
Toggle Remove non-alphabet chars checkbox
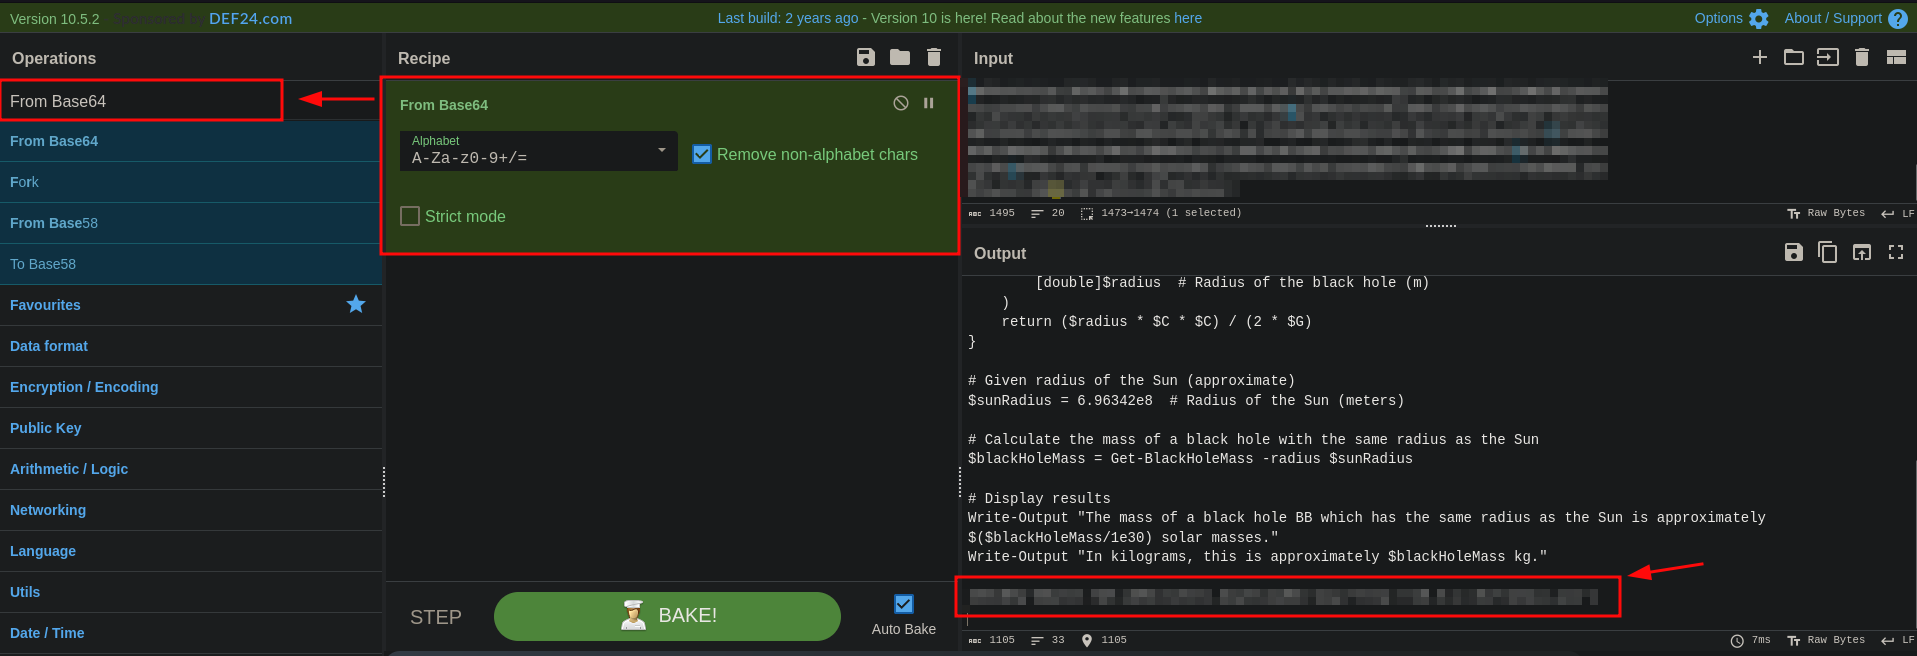pyautogui.click(x=702, y=154)
